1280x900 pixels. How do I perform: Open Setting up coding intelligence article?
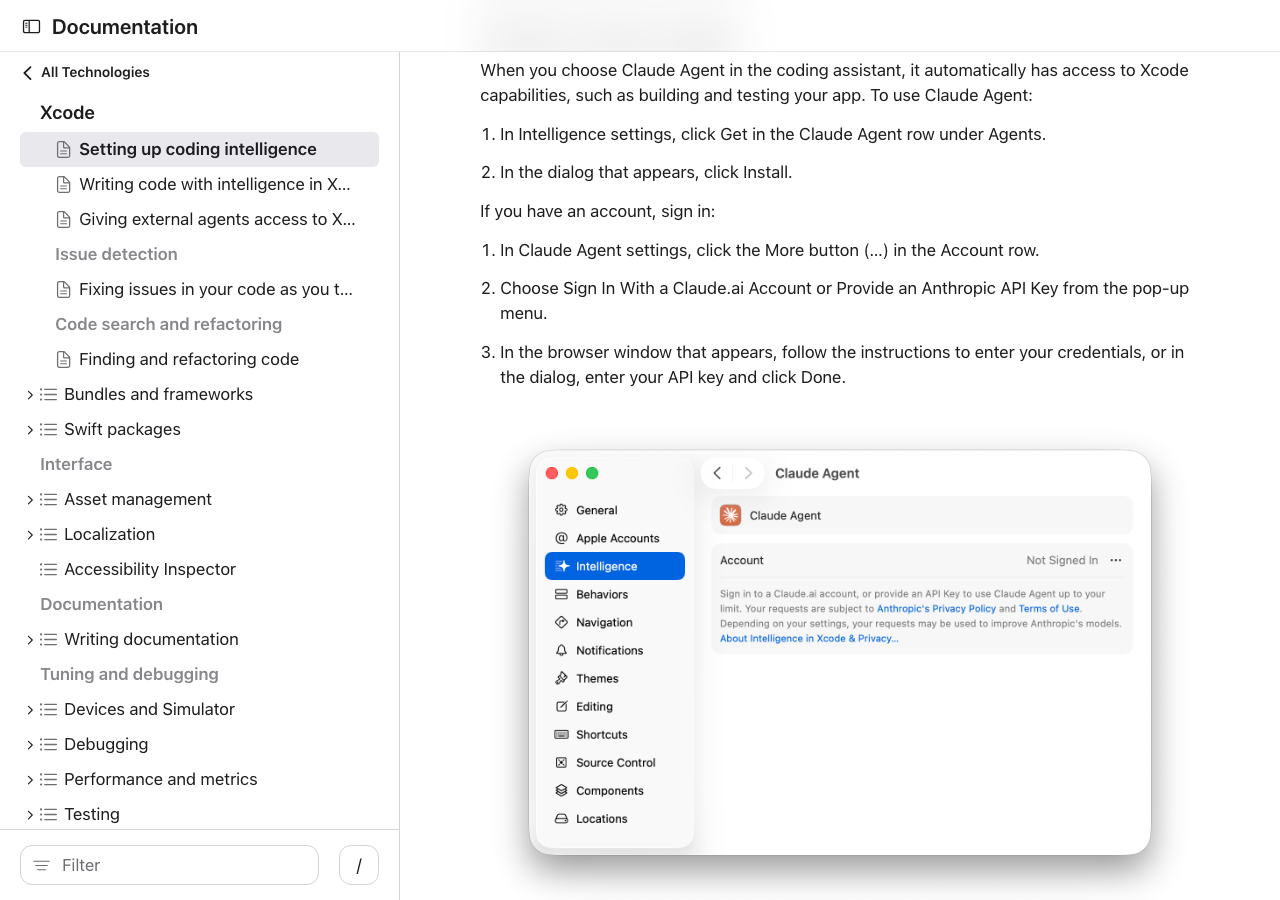(x=197, y=149)
